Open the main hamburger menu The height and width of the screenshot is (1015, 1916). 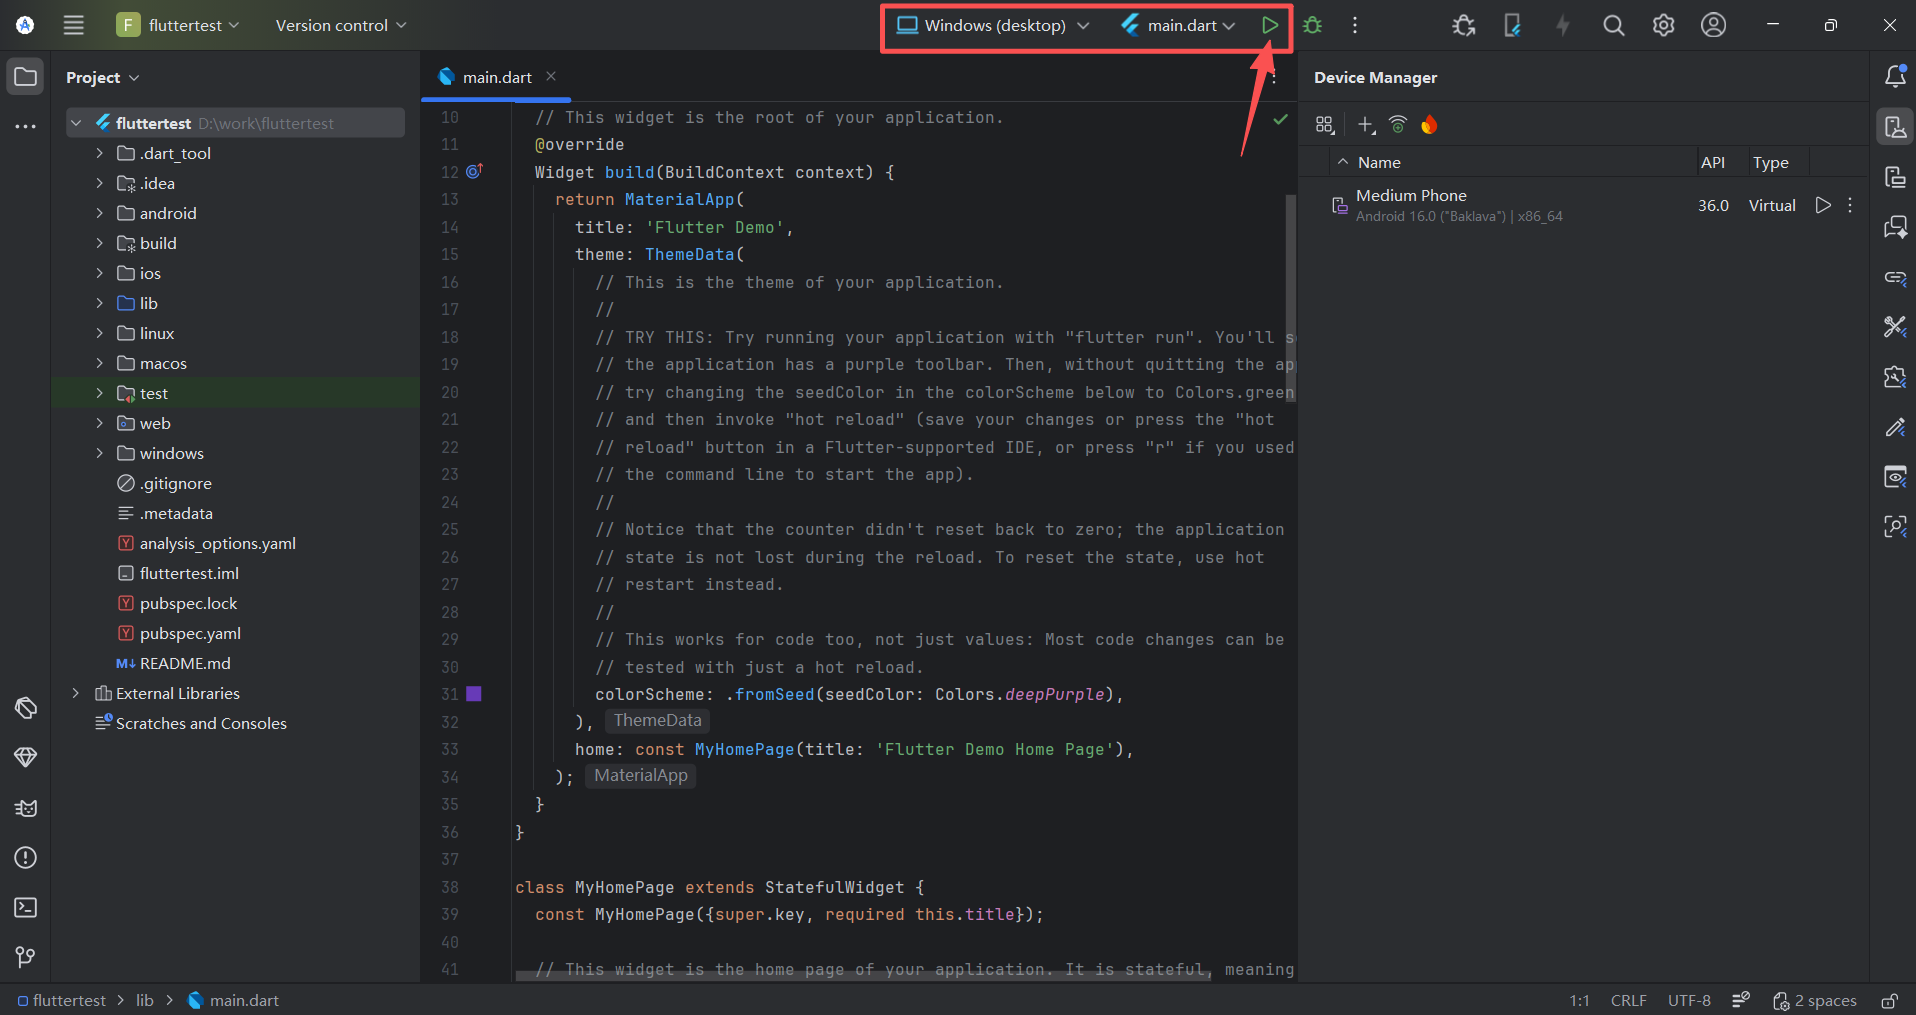tap(74, 25)
